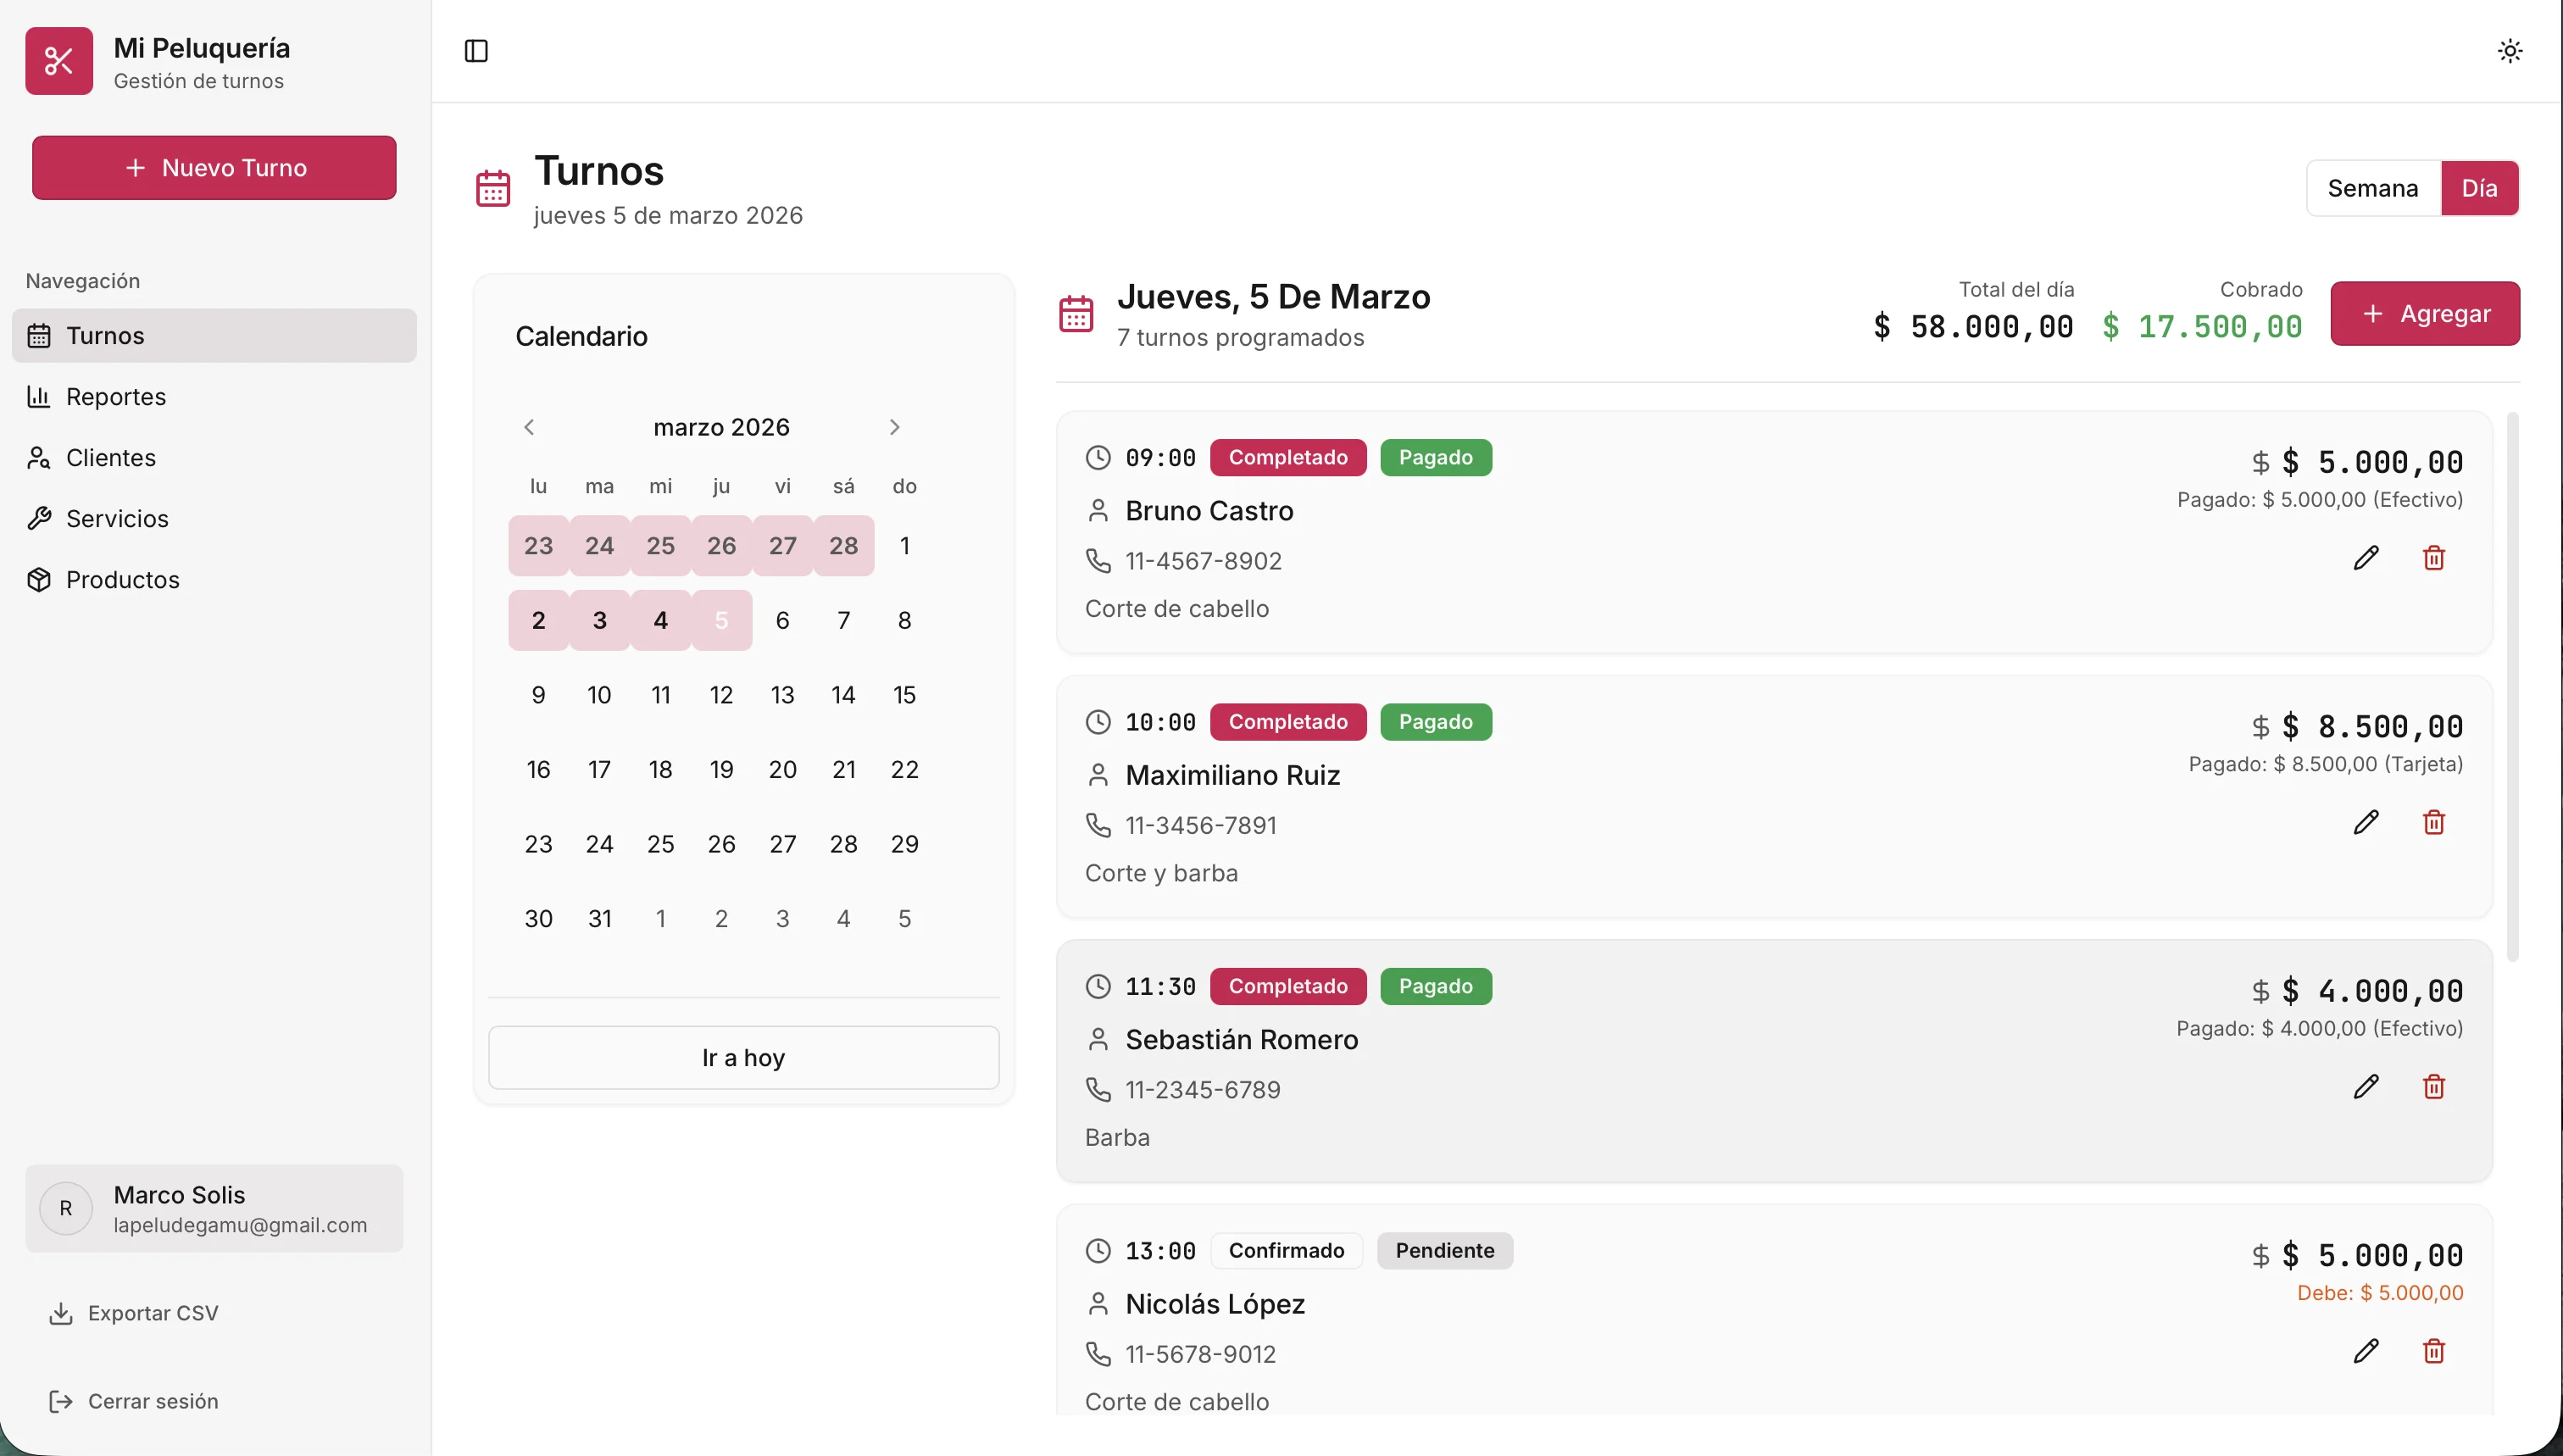Edit Sebastián Romero's appointment
2563x1456 pixels.
(2365, 1087)
